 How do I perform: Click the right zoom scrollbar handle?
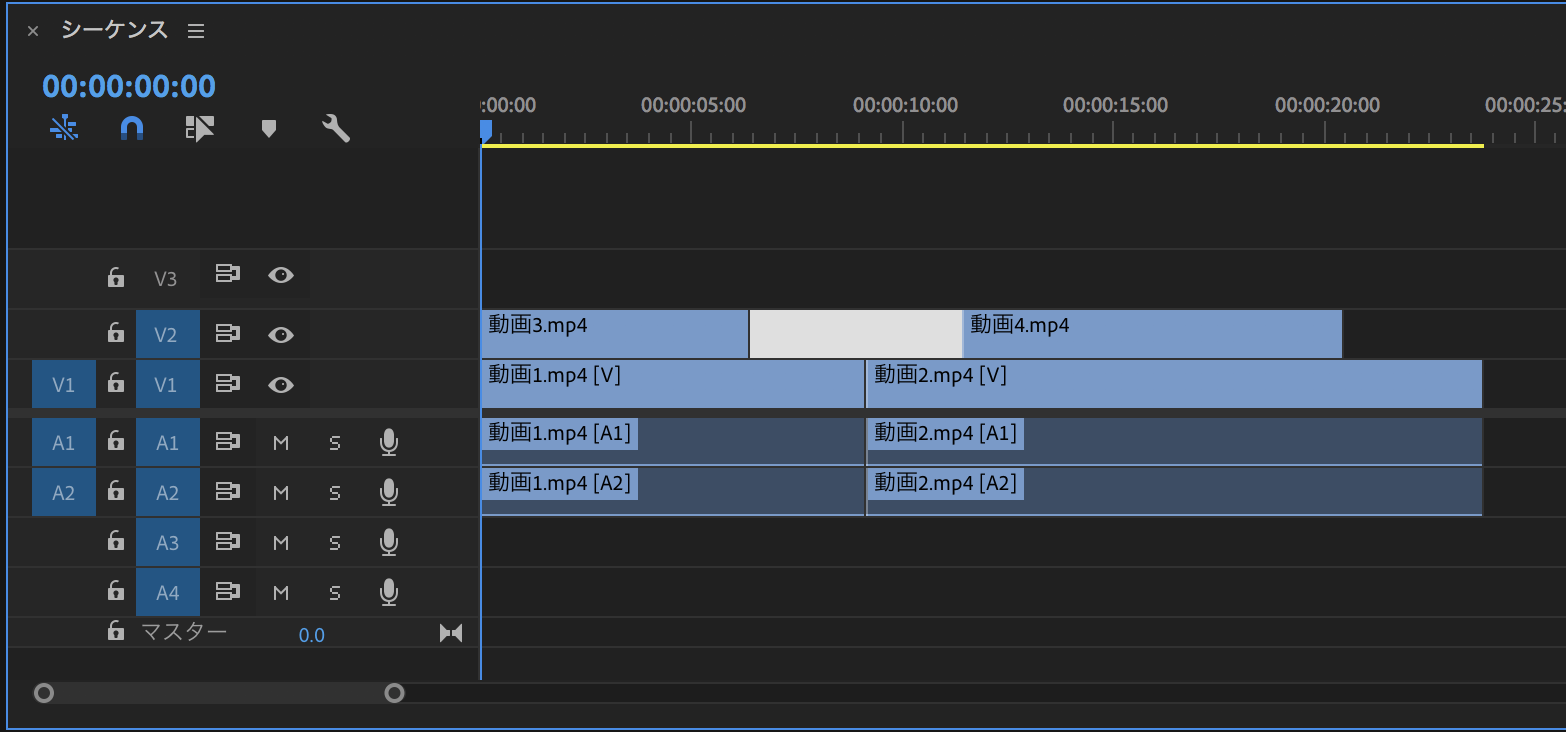click(395, 693)
